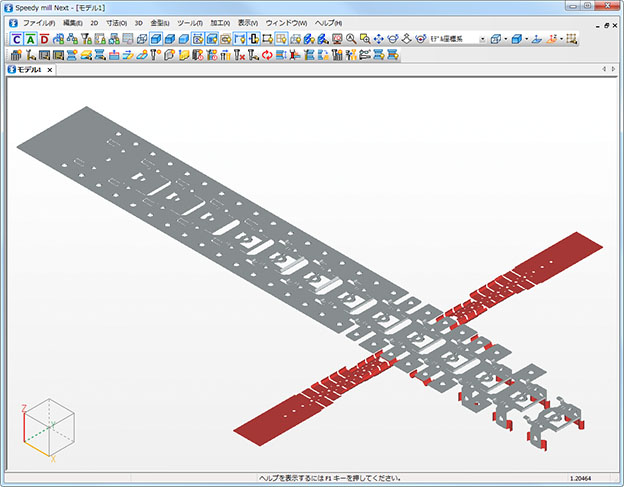Switch to the モデル1 document tab
This screenshot has height=487, width=624.
(x=27, y=70)
